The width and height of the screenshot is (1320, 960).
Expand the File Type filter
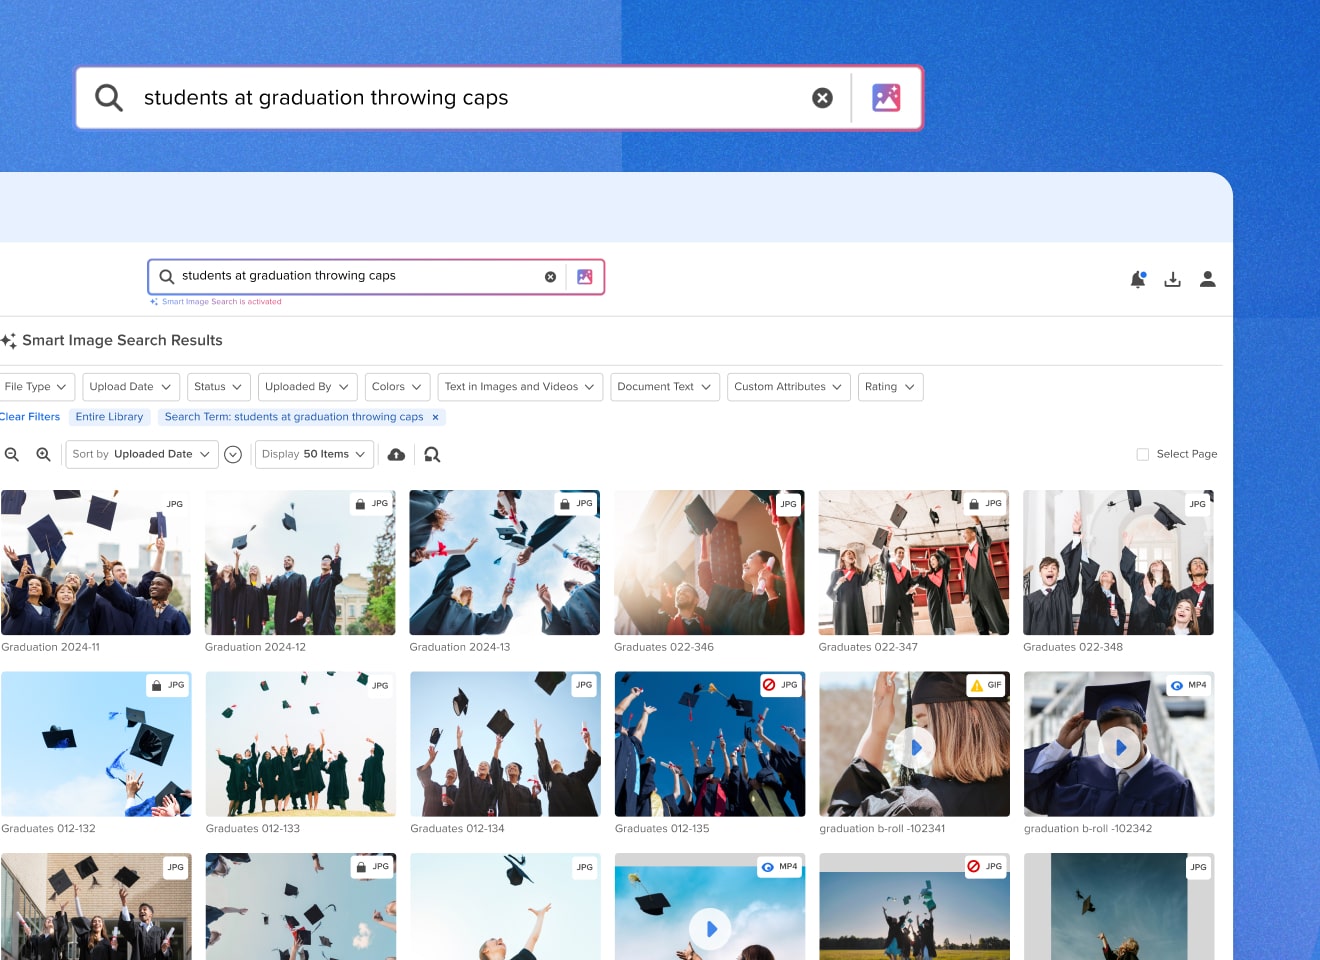pos(35,387)
